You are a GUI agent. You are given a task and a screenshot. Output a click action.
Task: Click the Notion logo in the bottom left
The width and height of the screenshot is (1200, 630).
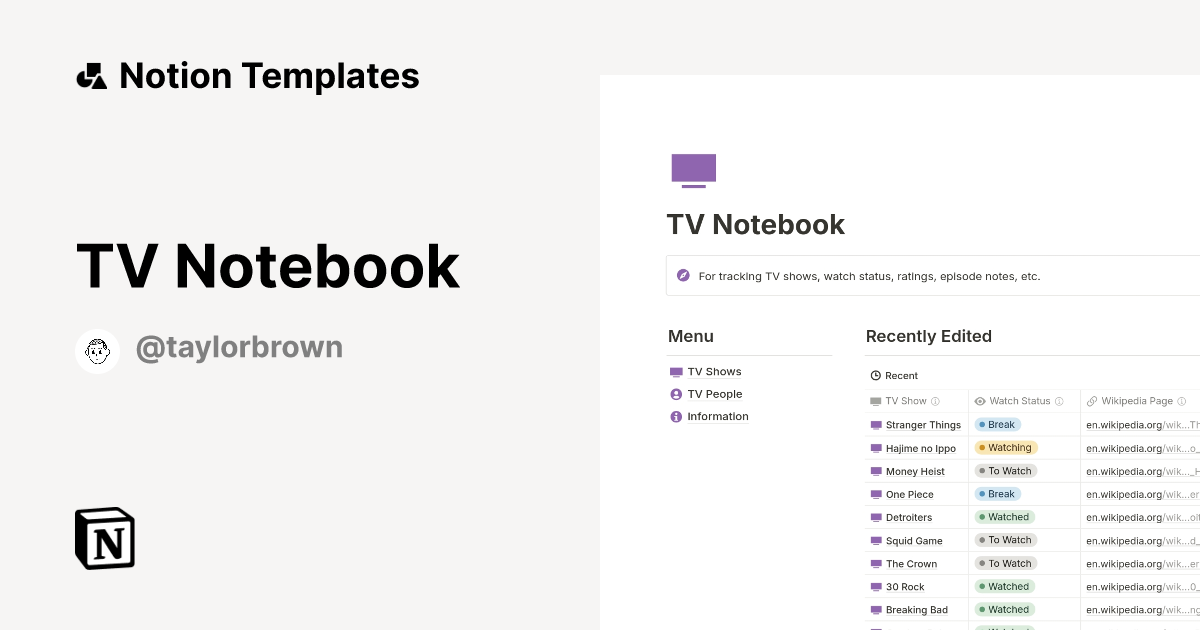[x=104, y=538]
